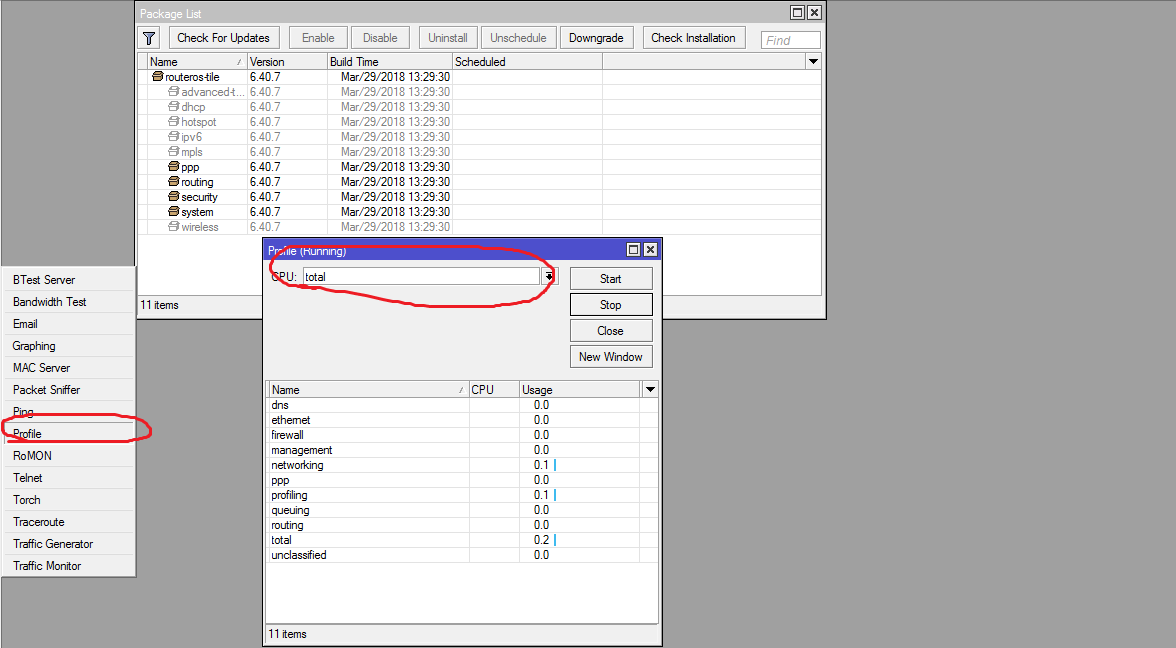Open Torch from the menu
Image resolution: width=1176 pixels, height=648 pixels.
[69, 500]
